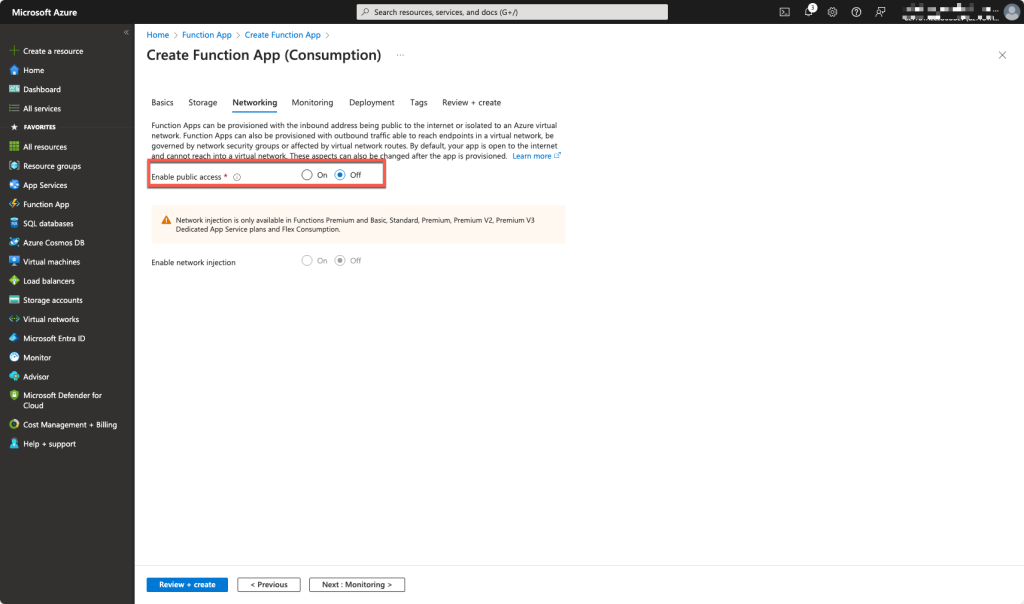The width and height of the screenshot is (1024, 604).
Task: Open Microsoft Entra ID in sidebar
Action: 54,338
